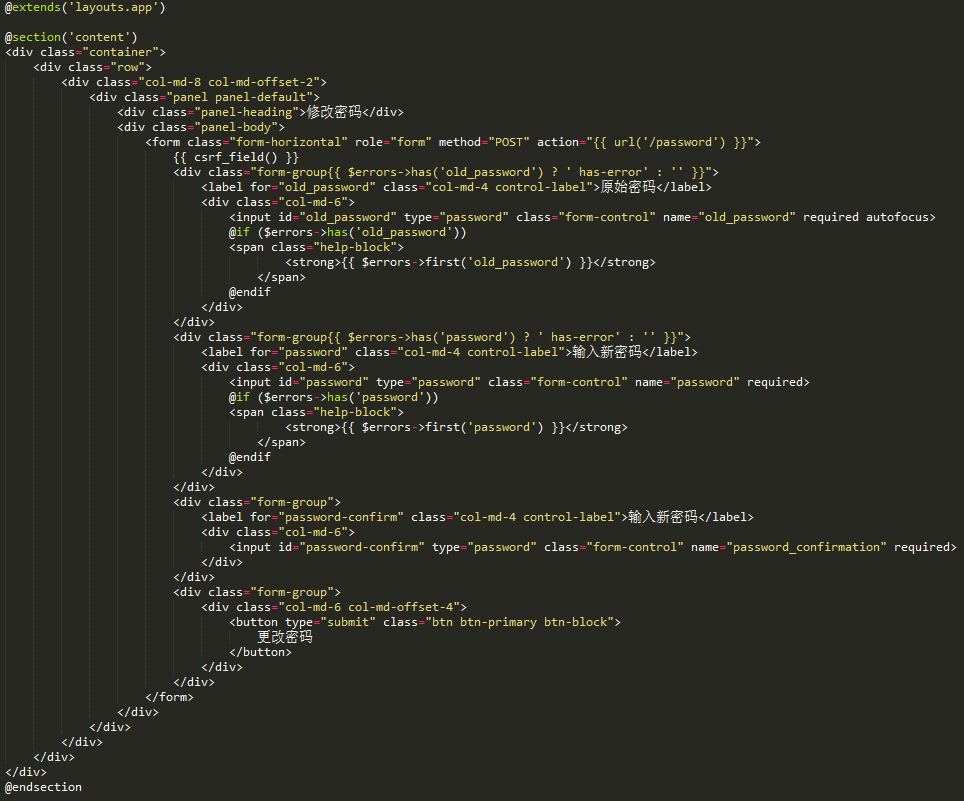The width and height of the screenshot is (964, 801).
Task: Click the "submit" type value
Action: coord(348,622)
